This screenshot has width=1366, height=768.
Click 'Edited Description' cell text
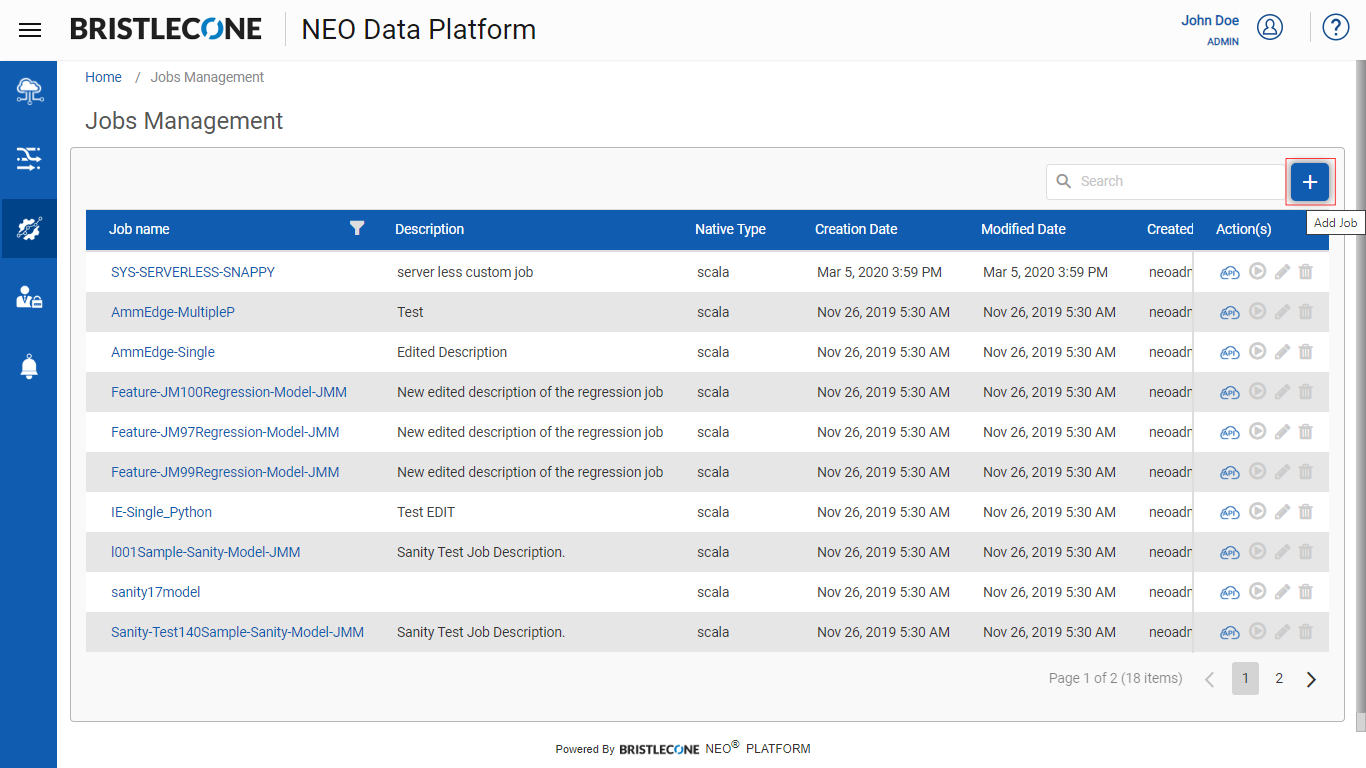pyautogui.click(x=452, y=352)
